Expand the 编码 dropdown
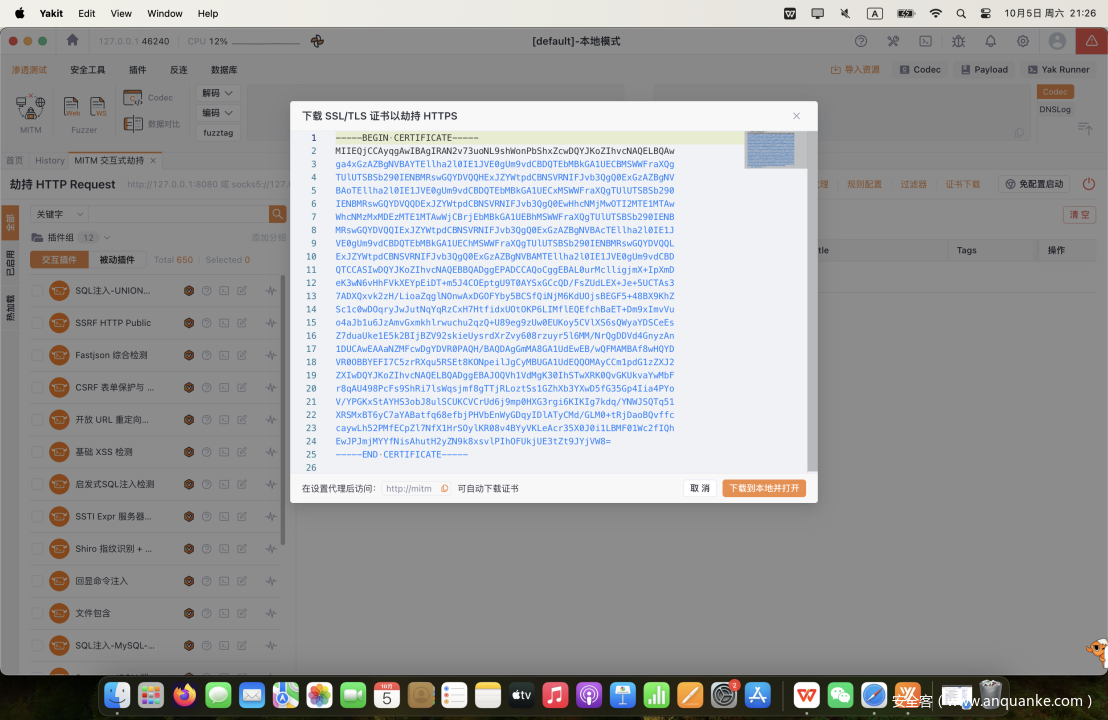This screenshot has width=1108, height=720. pos(218,112)
